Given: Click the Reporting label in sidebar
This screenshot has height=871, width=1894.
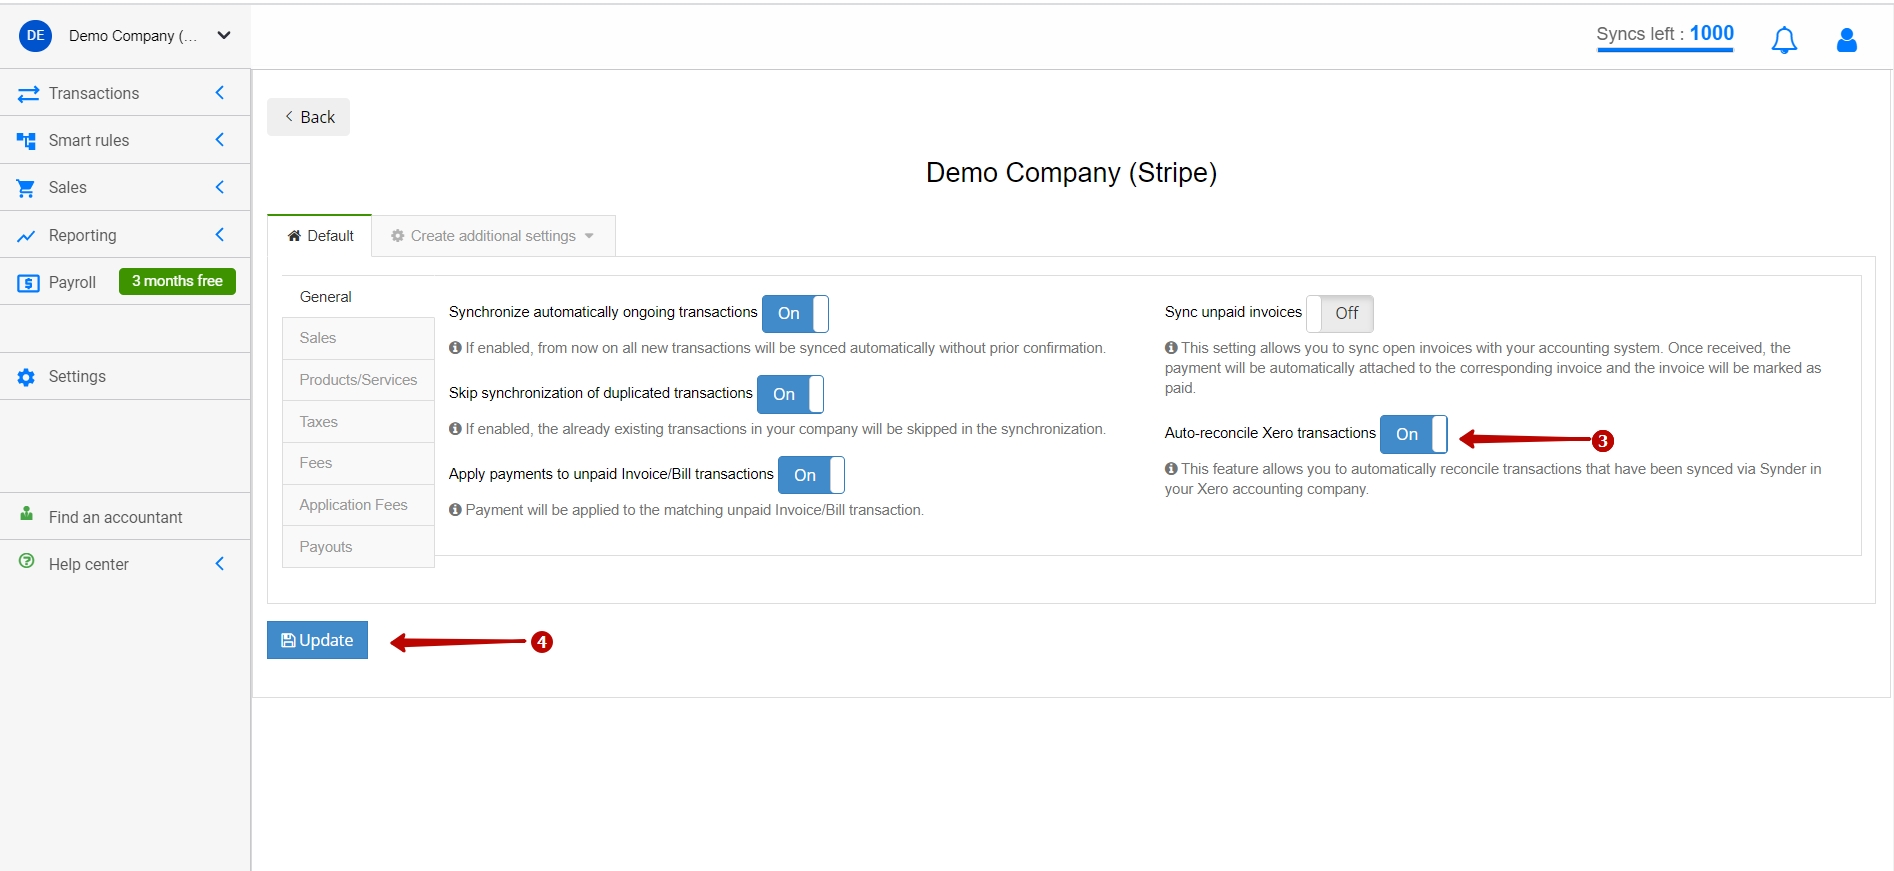Looking at the screenshot, I should 82,236.
